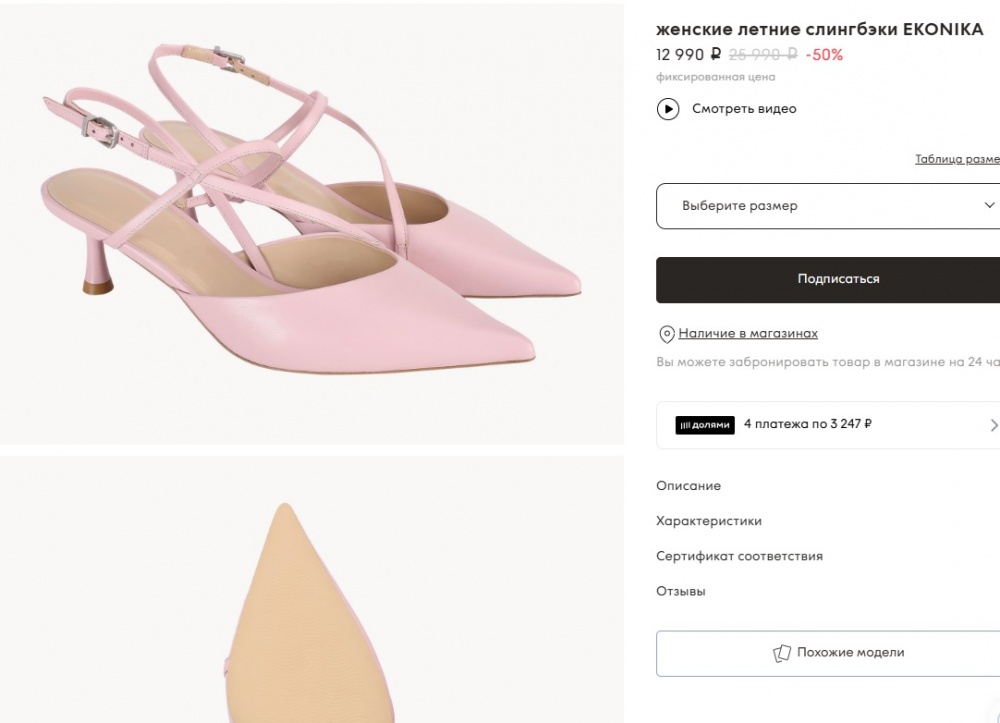Open the Сертификат соответствия section
Screen dimensions: 1000x723
click(739, 556)
